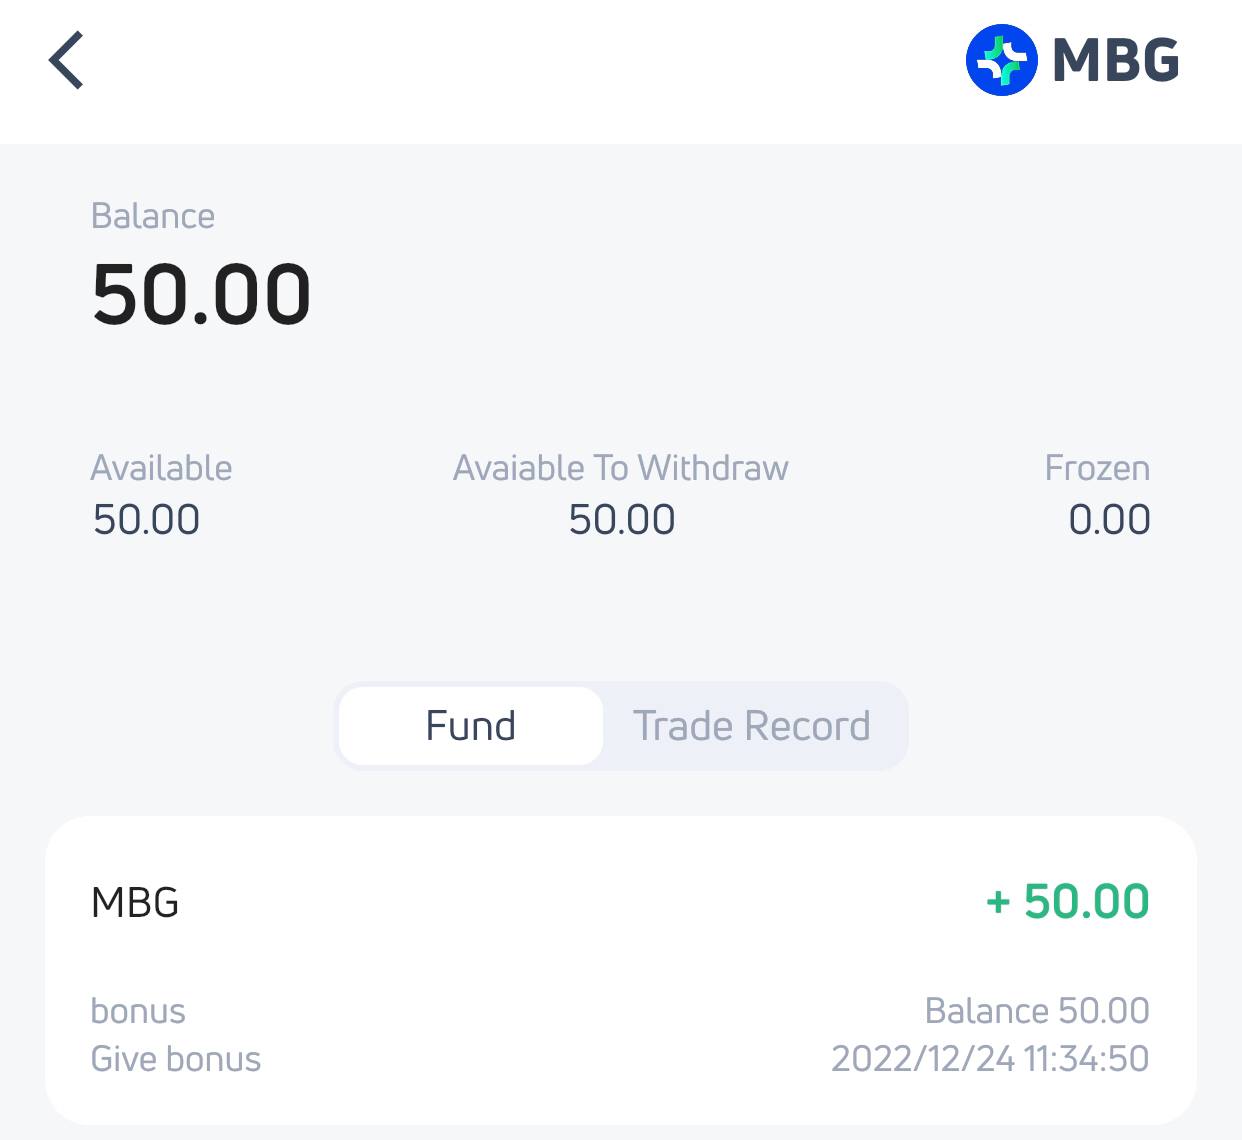
Task: Click the MBG header text
Action: point(1115,61)
